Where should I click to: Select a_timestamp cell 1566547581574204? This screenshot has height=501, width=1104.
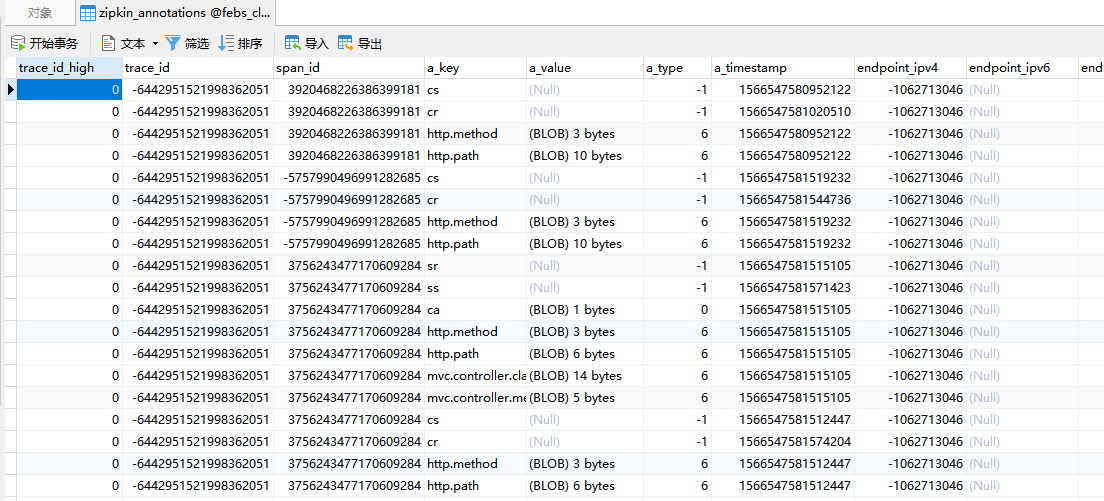[x=782, y=442]
